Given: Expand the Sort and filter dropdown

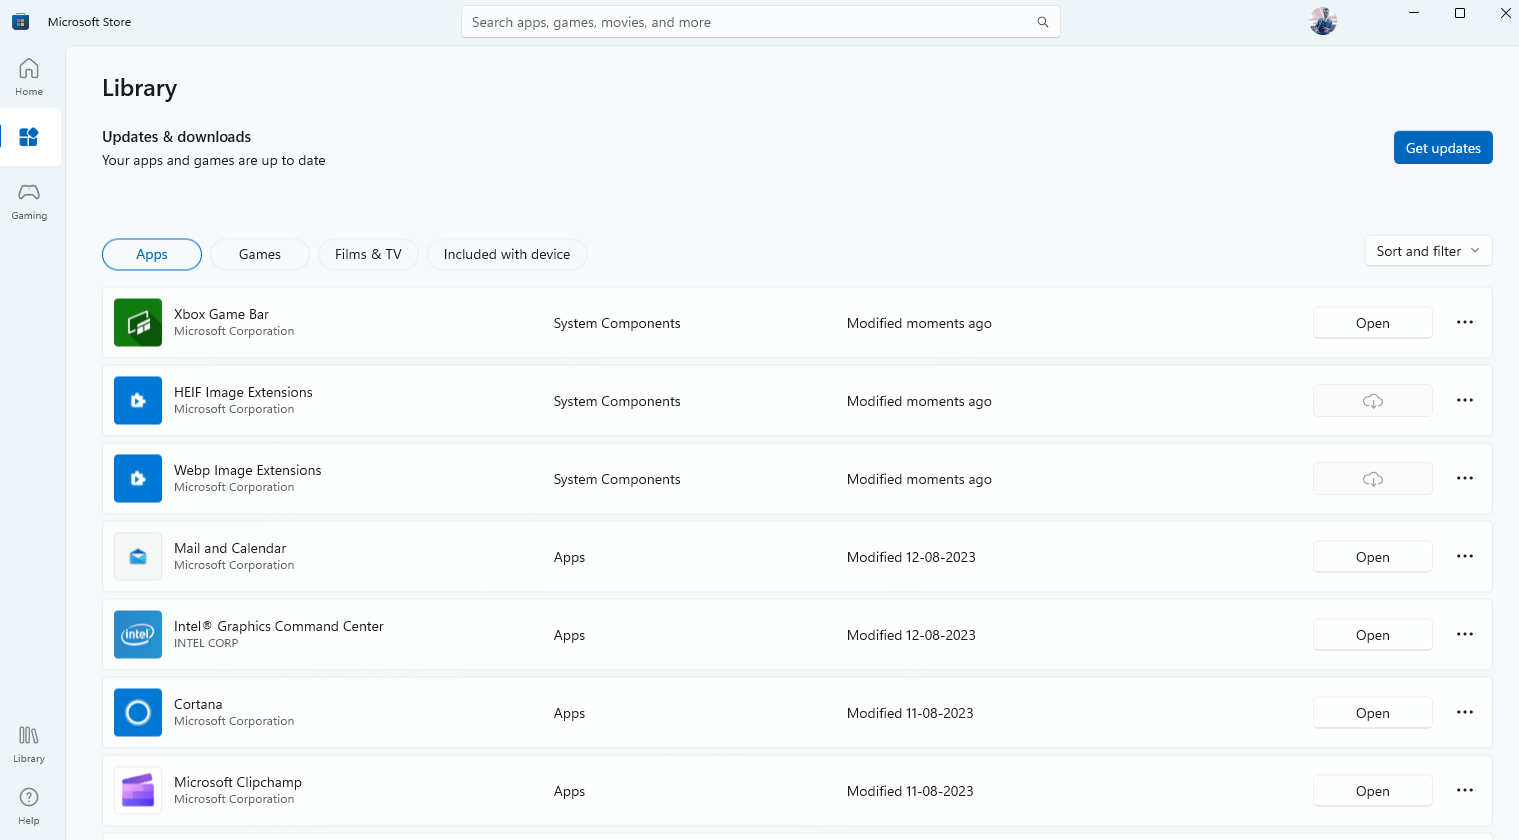Looking at the screenshot, I should click(1427, 251).
